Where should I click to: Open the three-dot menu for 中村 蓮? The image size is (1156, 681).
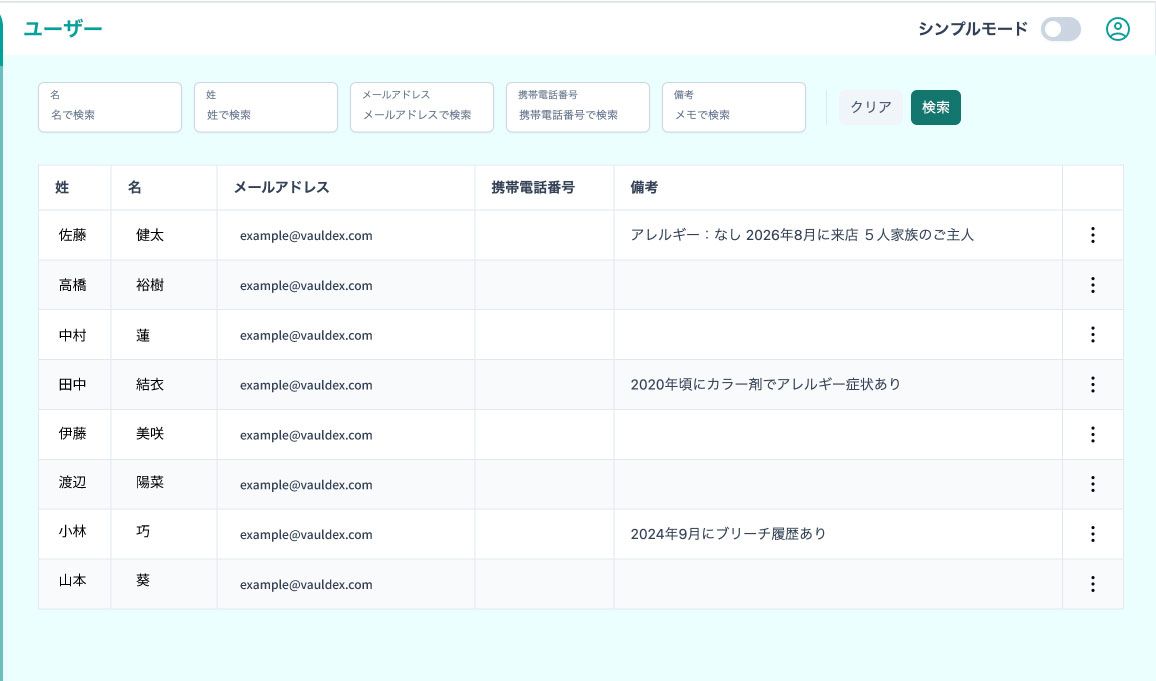(x=1093, y=335)
